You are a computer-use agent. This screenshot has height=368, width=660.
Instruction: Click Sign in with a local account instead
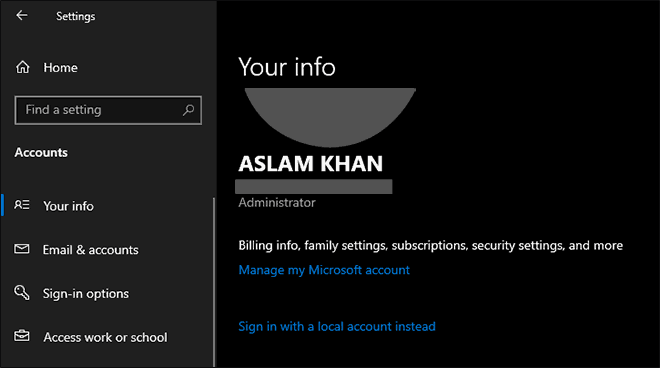pos(337,326)
